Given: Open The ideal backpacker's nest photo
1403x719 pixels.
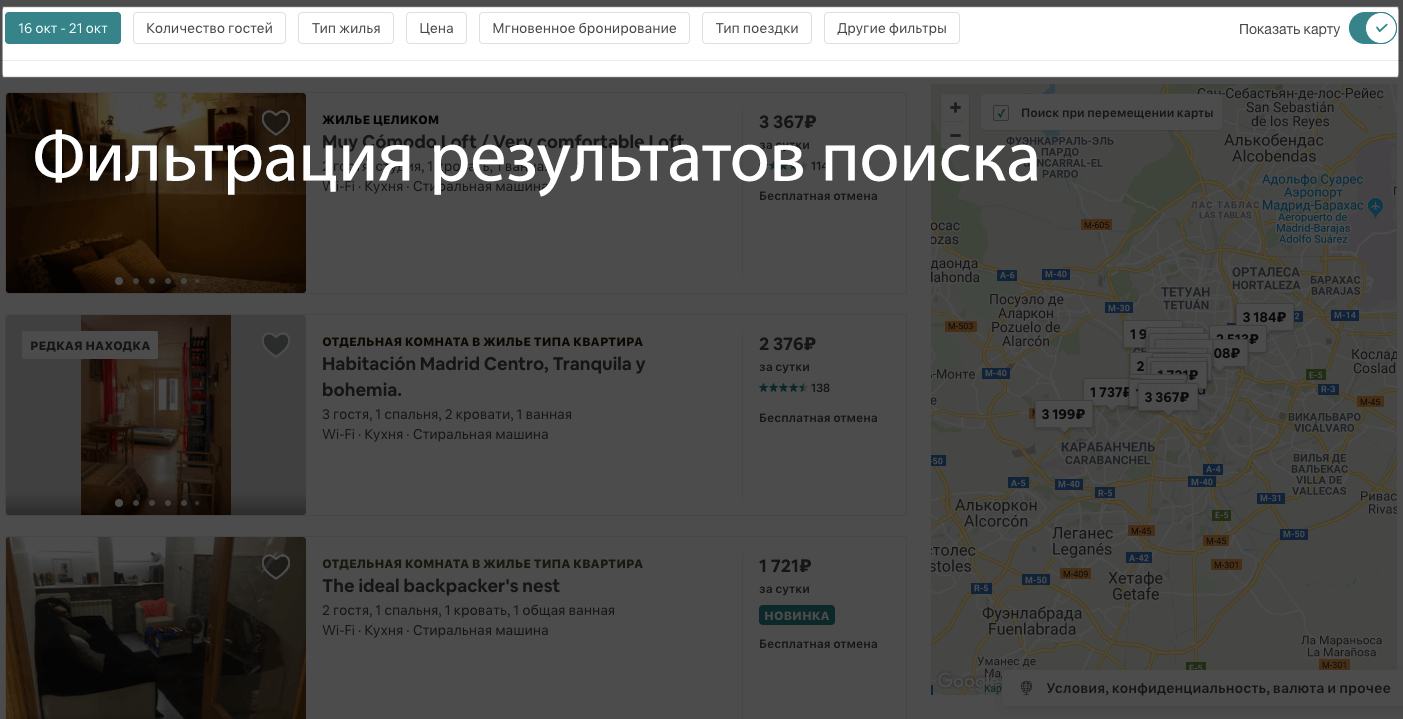Looking at the screenshot, I should (156, 628).
